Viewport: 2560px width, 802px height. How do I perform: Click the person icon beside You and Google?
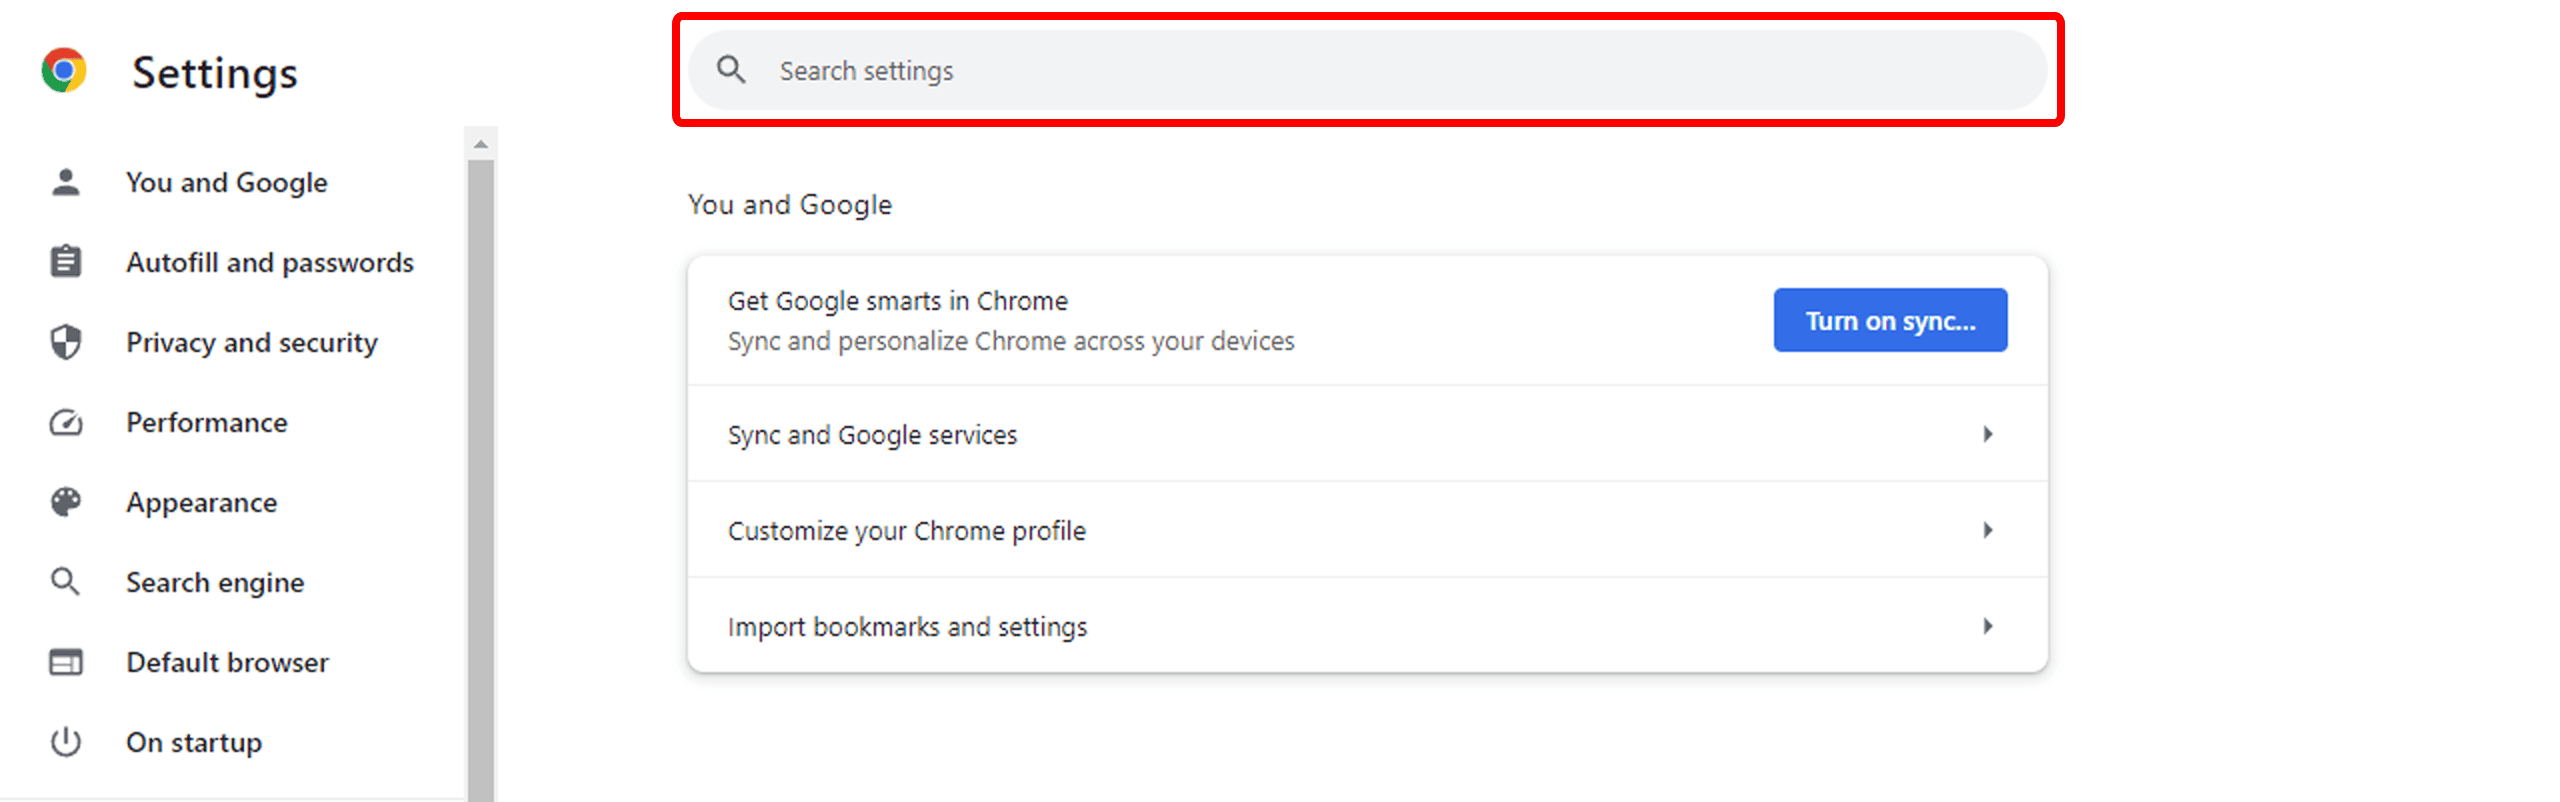click(x=66, y=182)
